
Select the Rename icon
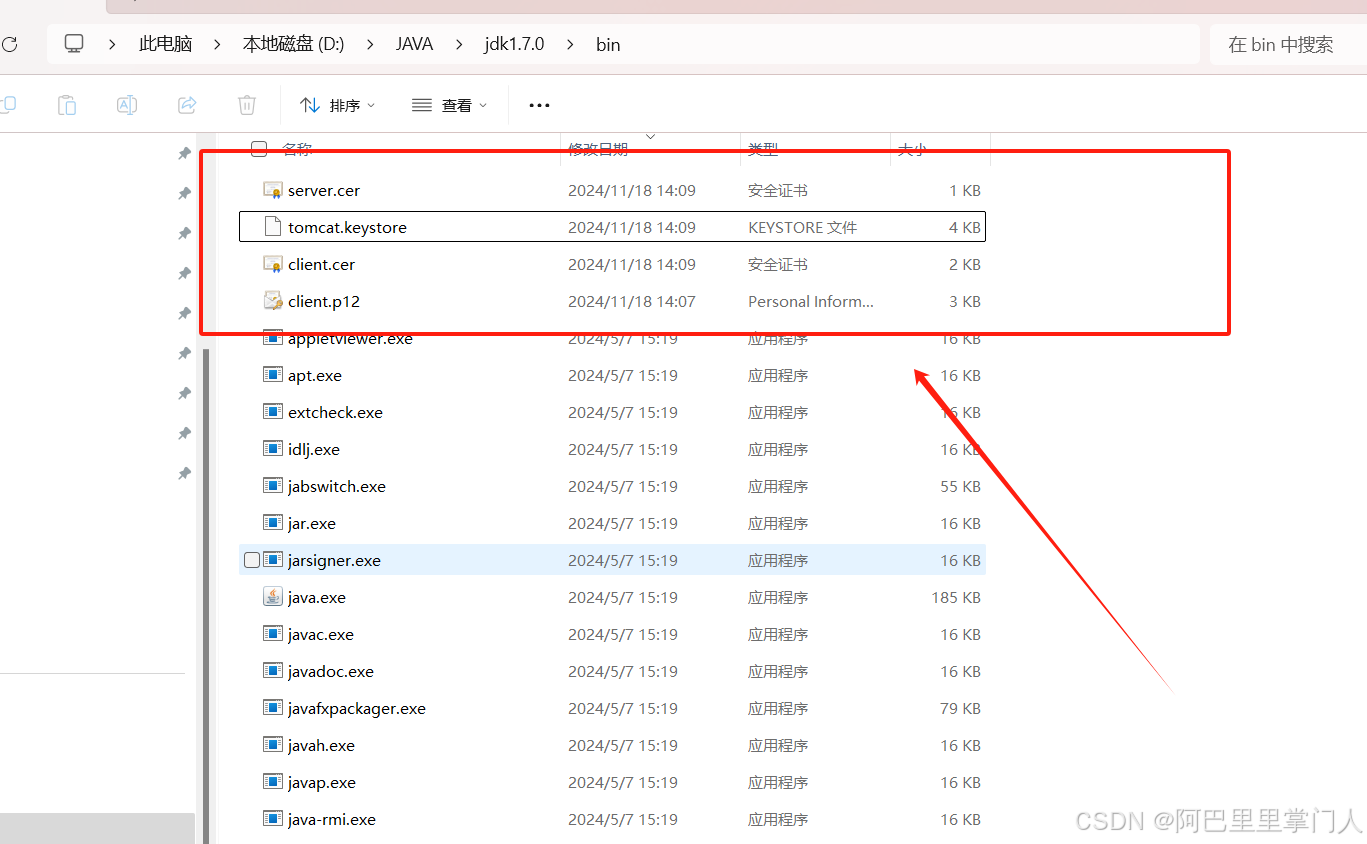126,105
